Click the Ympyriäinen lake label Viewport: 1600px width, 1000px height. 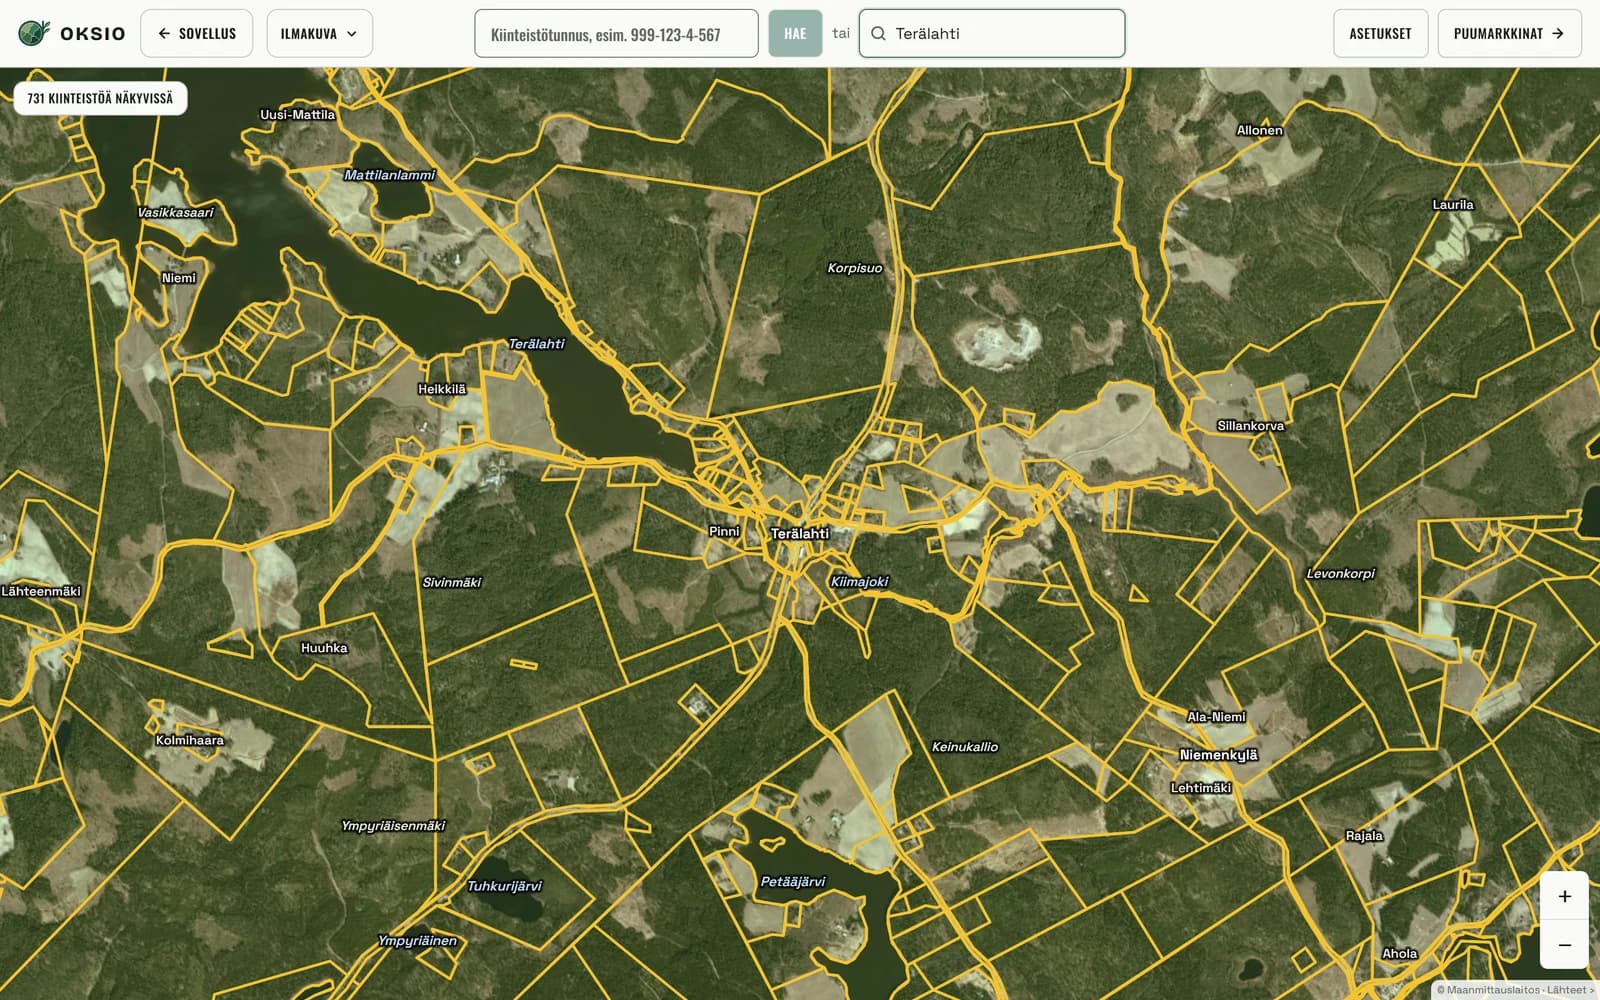pos(418,941)
